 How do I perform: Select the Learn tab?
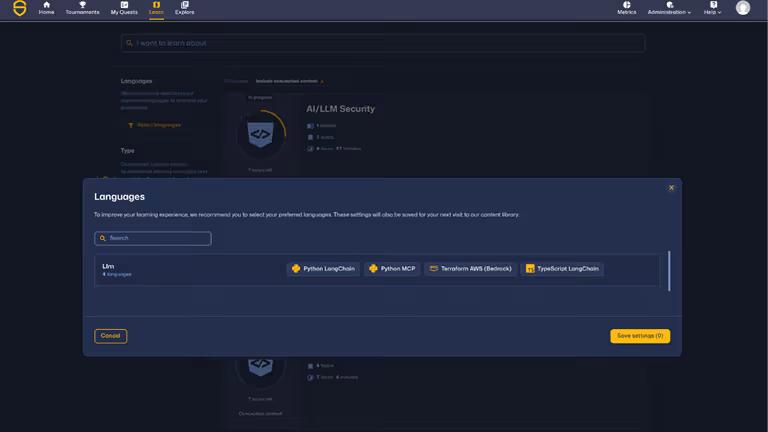tap(156, 8)
